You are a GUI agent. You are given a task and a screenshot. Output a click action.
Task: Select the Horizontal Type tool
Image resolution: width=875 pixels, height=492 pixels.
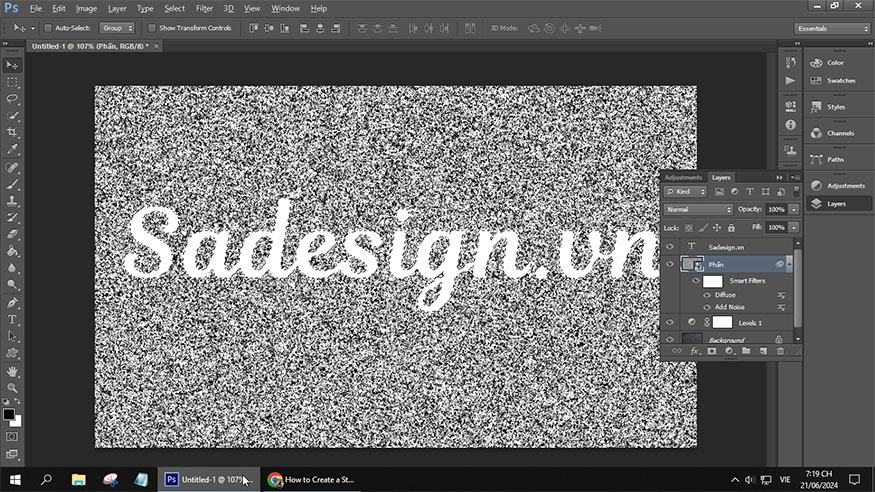point(12,320)
